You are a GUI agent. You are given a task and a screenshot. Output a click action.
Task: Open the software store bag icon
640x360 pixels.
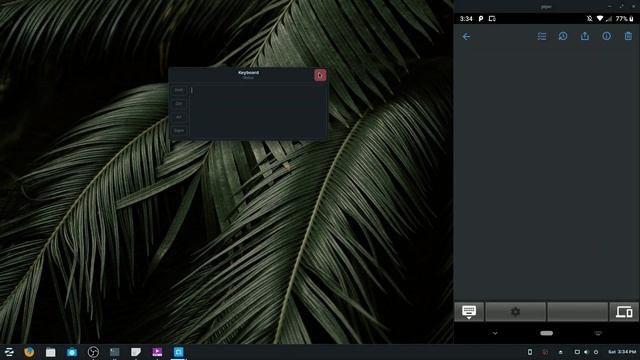(x=72, y=352)
